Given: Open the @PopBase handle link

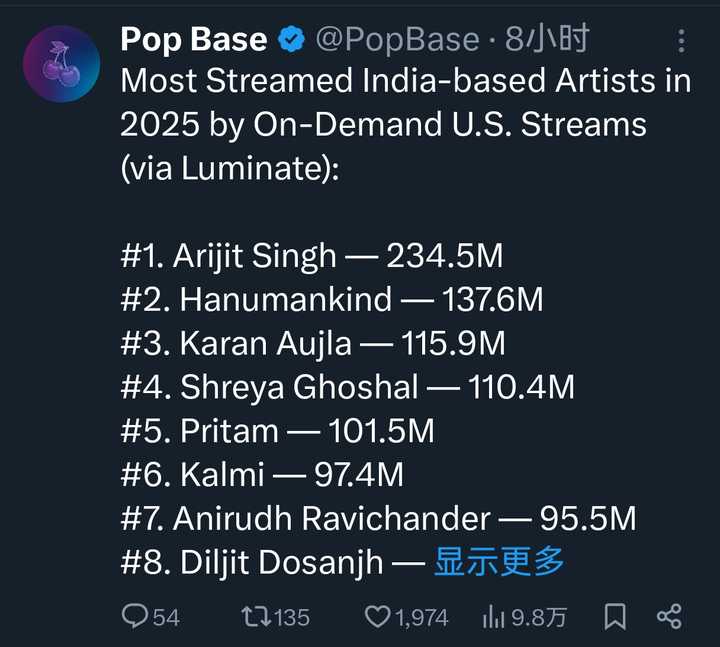Looking at the screenshot, I should 397,40.
